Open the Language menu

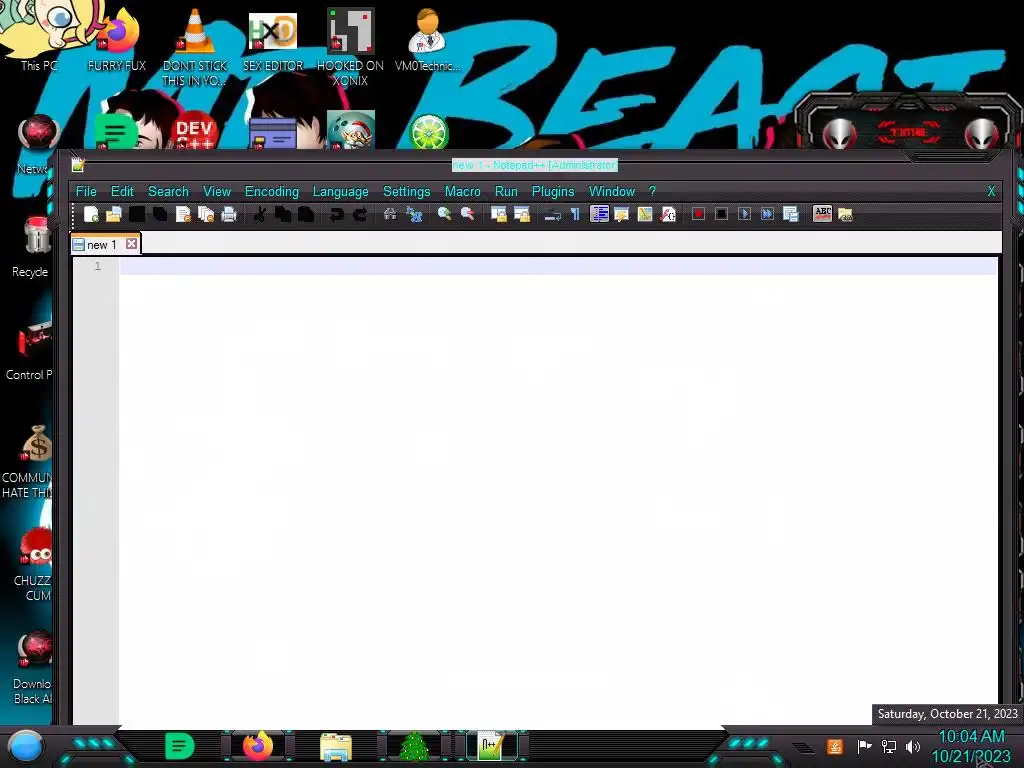340,191
